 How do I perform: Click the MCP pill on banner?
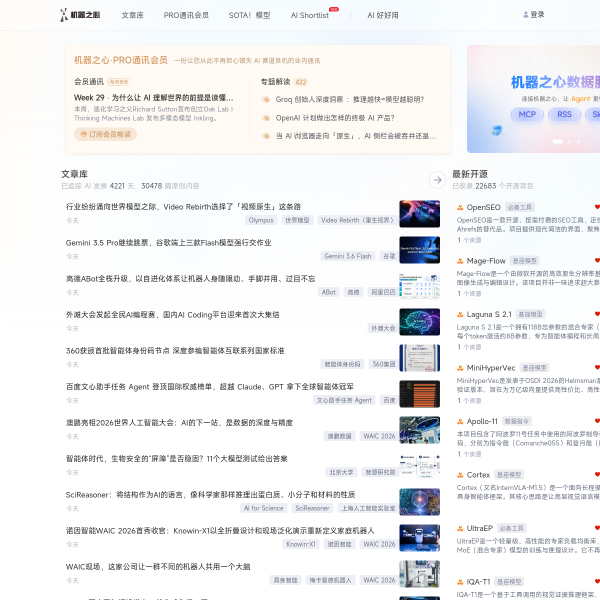tap(527, 114)
